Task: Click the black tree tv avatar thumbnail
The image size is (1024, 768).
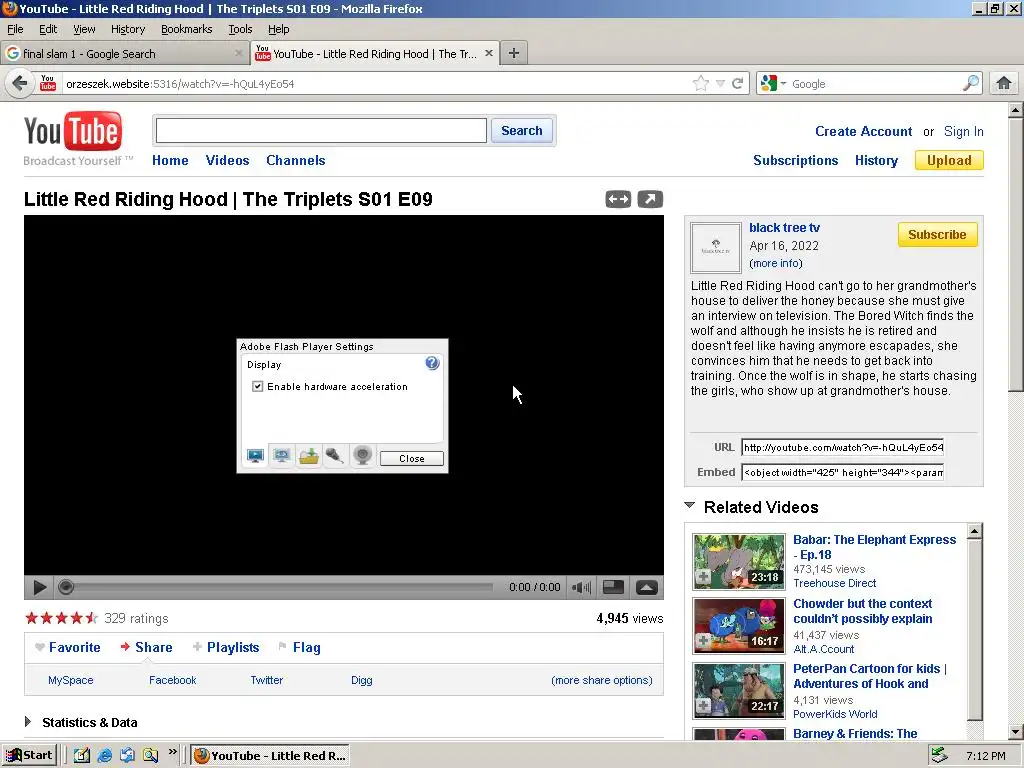Action: pyautogui.click(x=716, y=248)
